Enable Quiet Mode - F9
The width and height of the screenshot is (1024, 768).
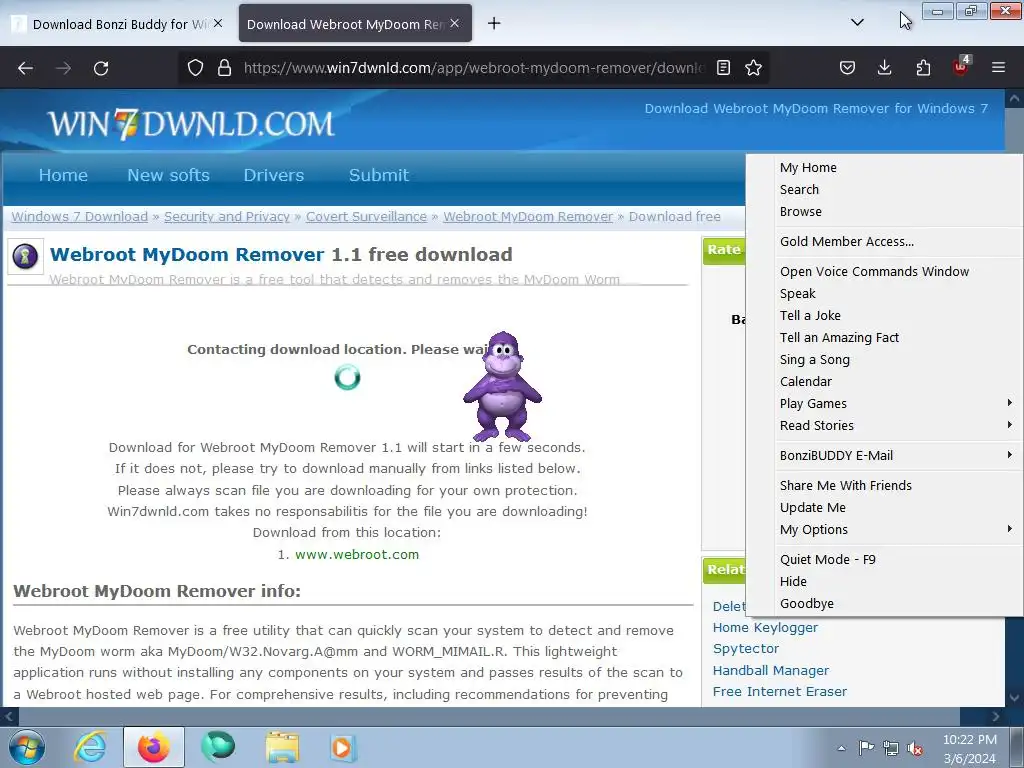pos(827,560)
